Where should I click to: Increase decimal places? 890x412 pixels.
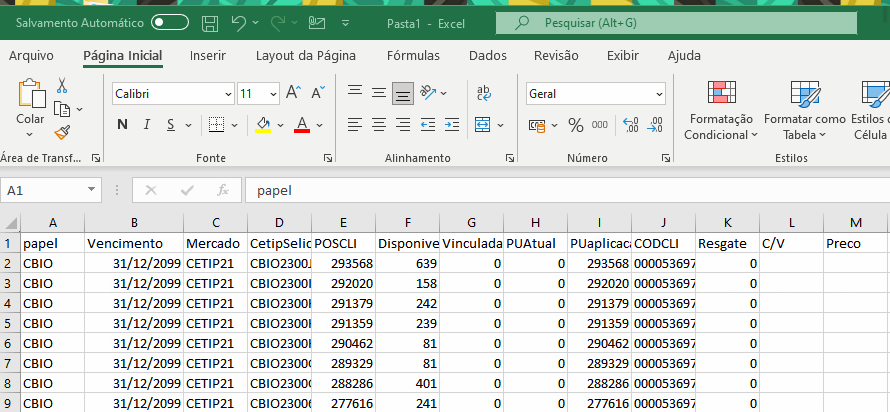pos(631,125)
